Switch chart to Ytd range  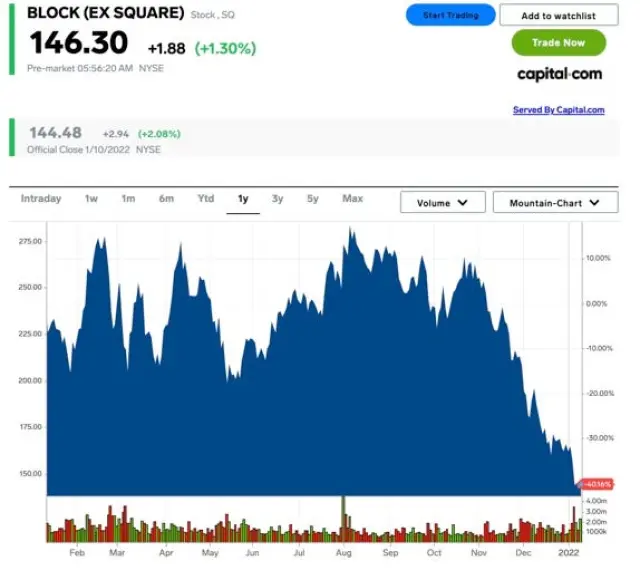click(206, 199)
